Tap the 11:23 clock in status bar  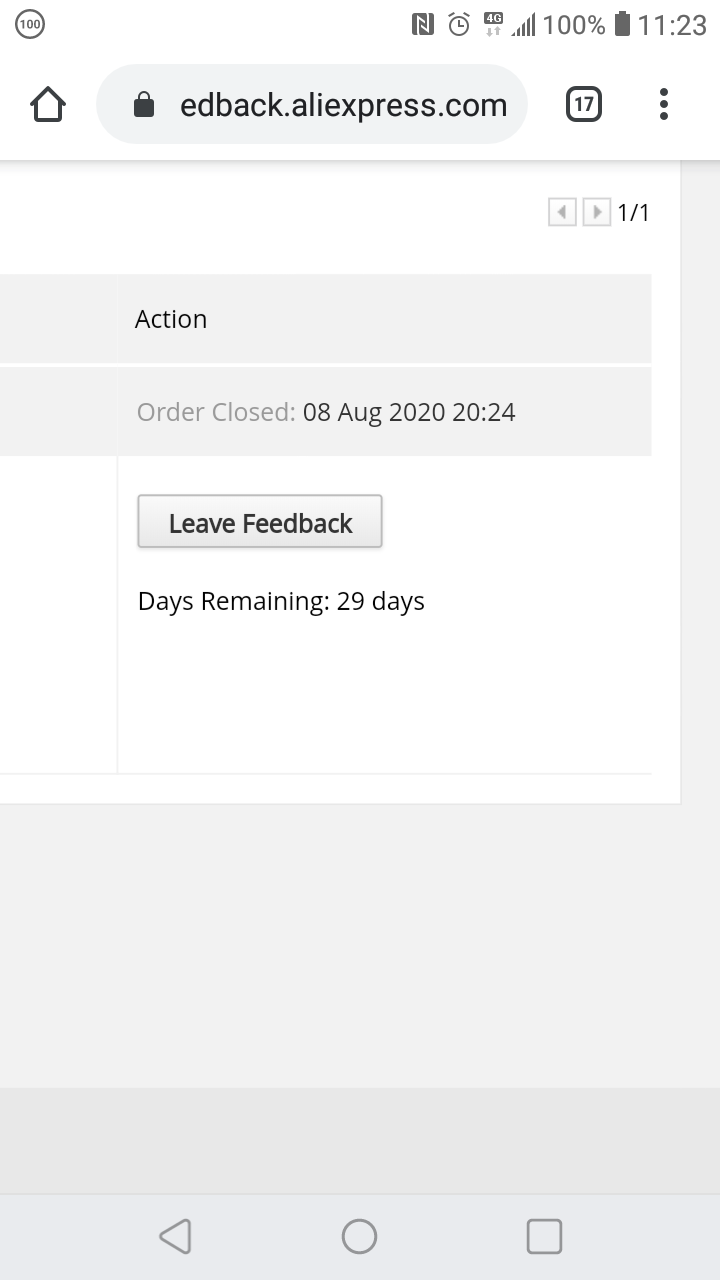tap(672, 25)
